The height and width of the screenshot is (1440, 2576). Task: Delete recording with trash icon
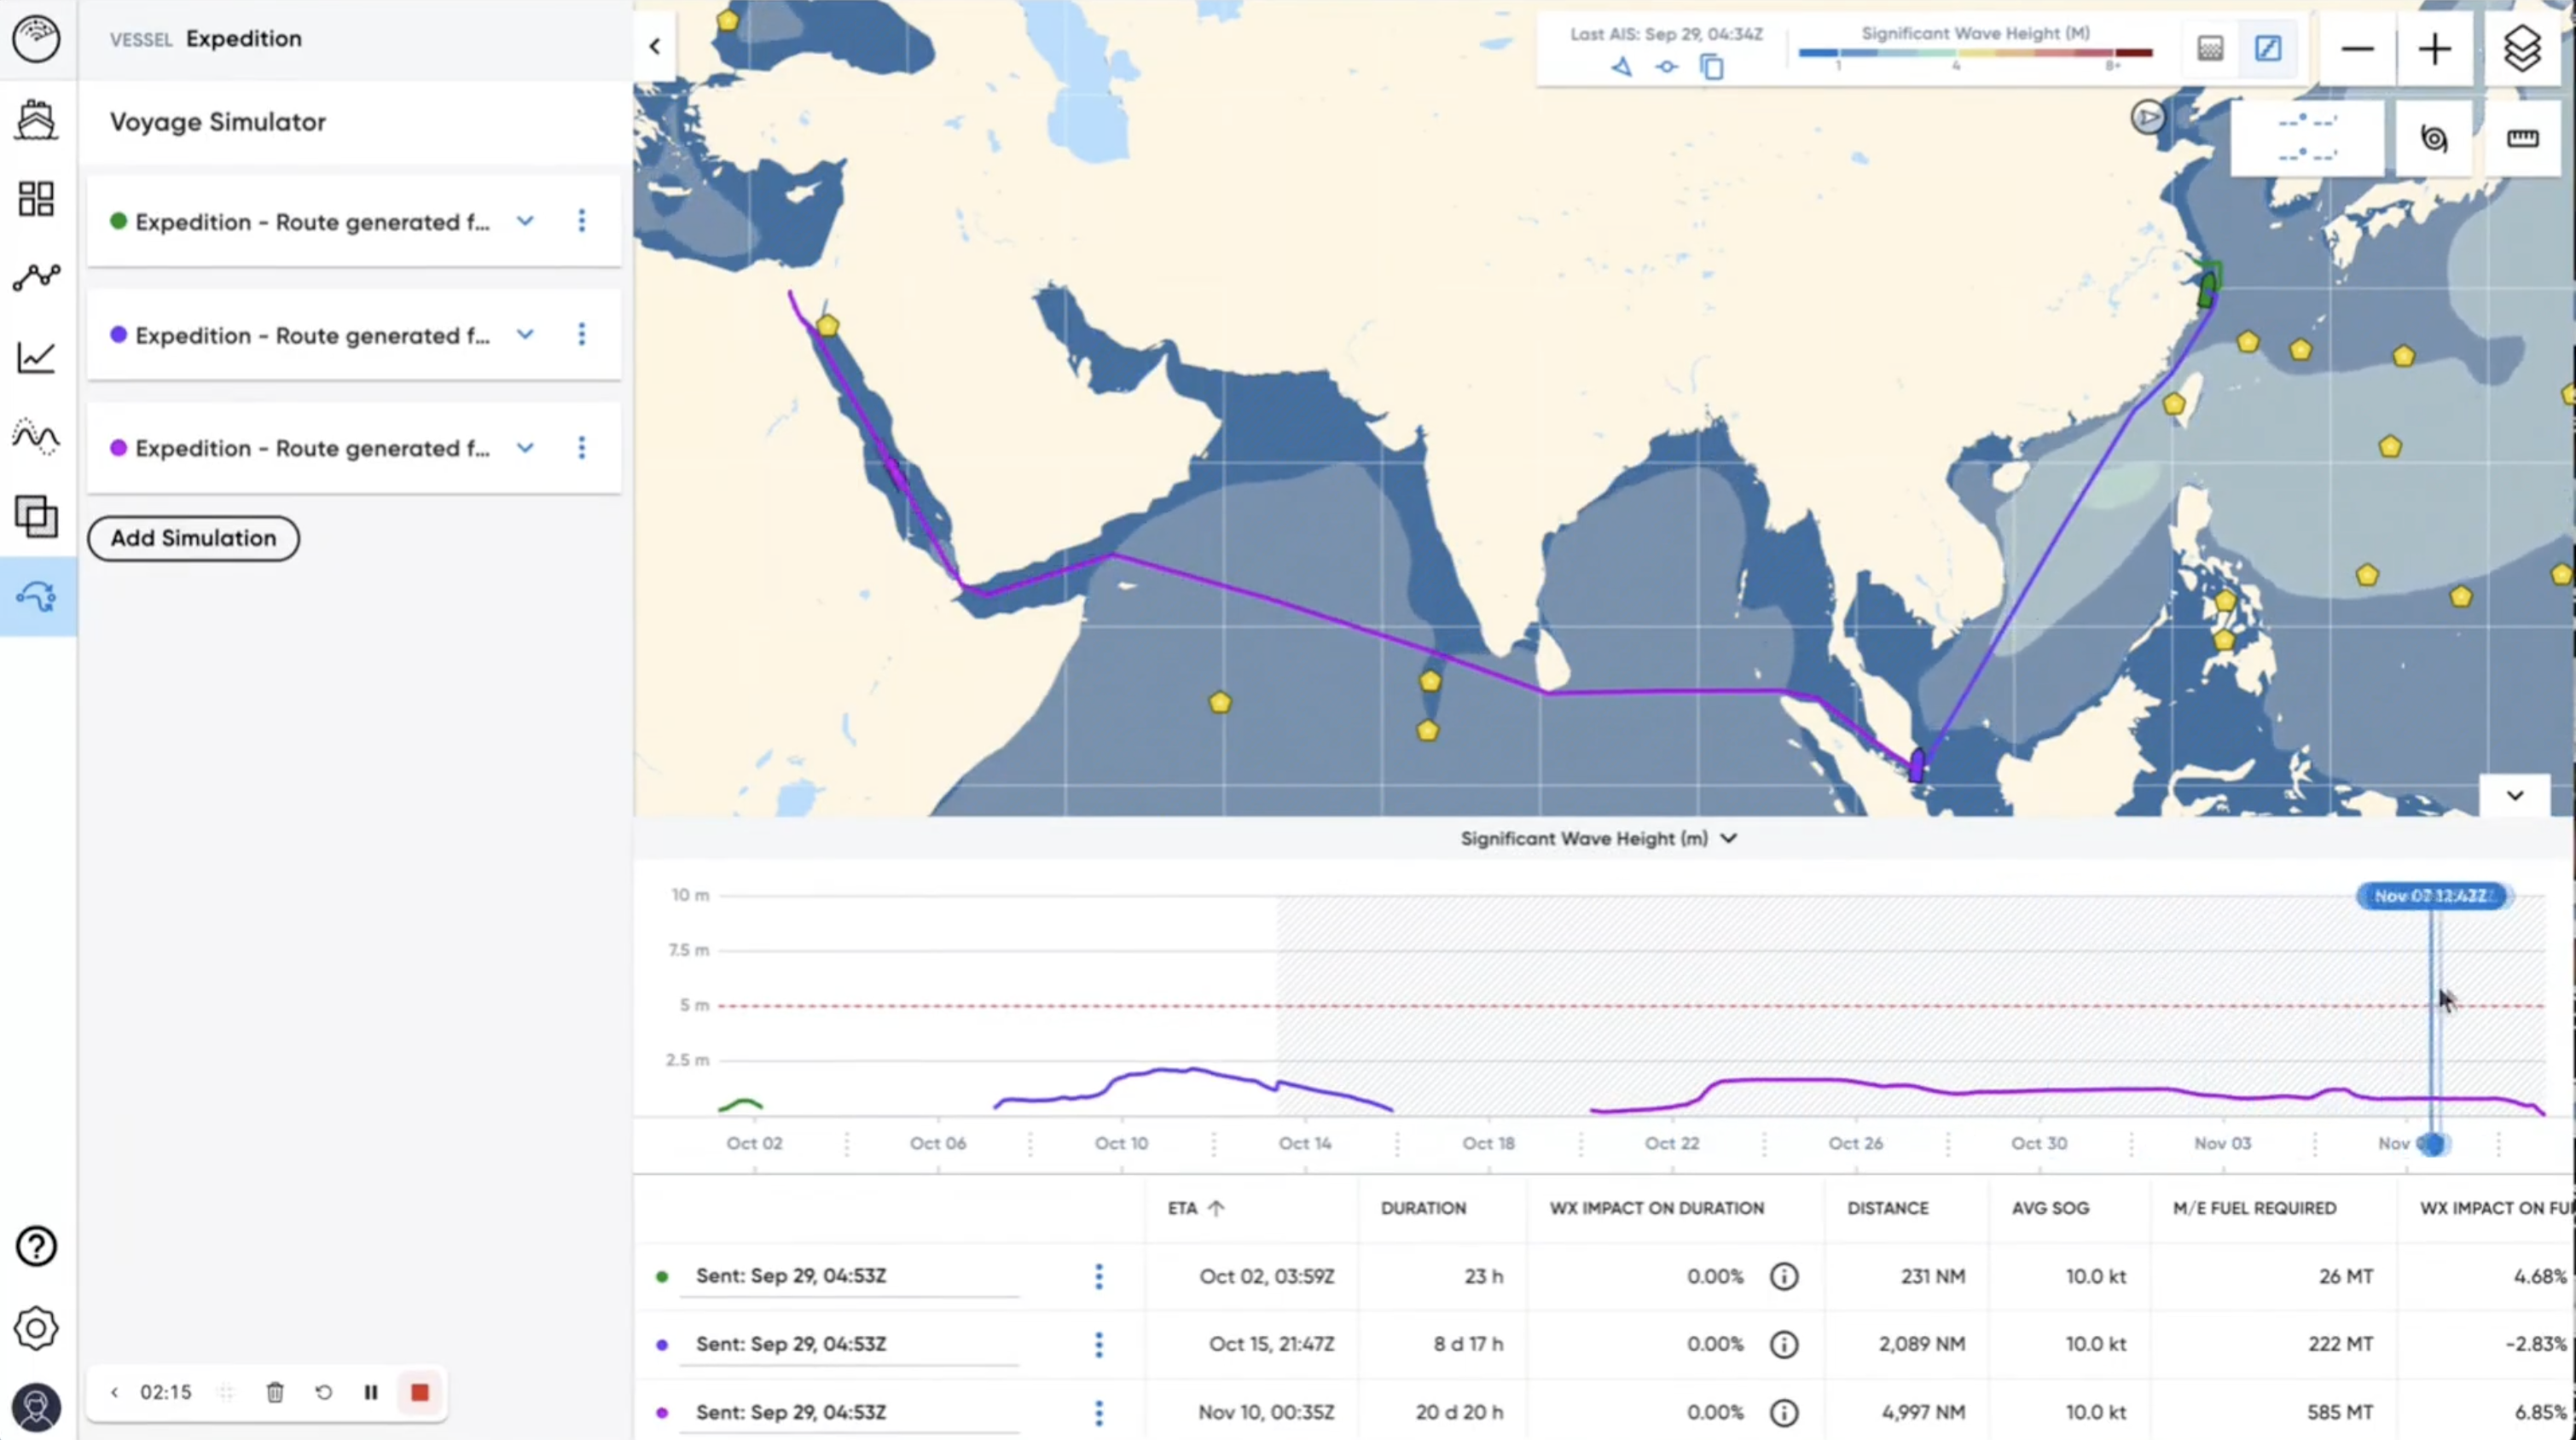(x=275, y=1392)
